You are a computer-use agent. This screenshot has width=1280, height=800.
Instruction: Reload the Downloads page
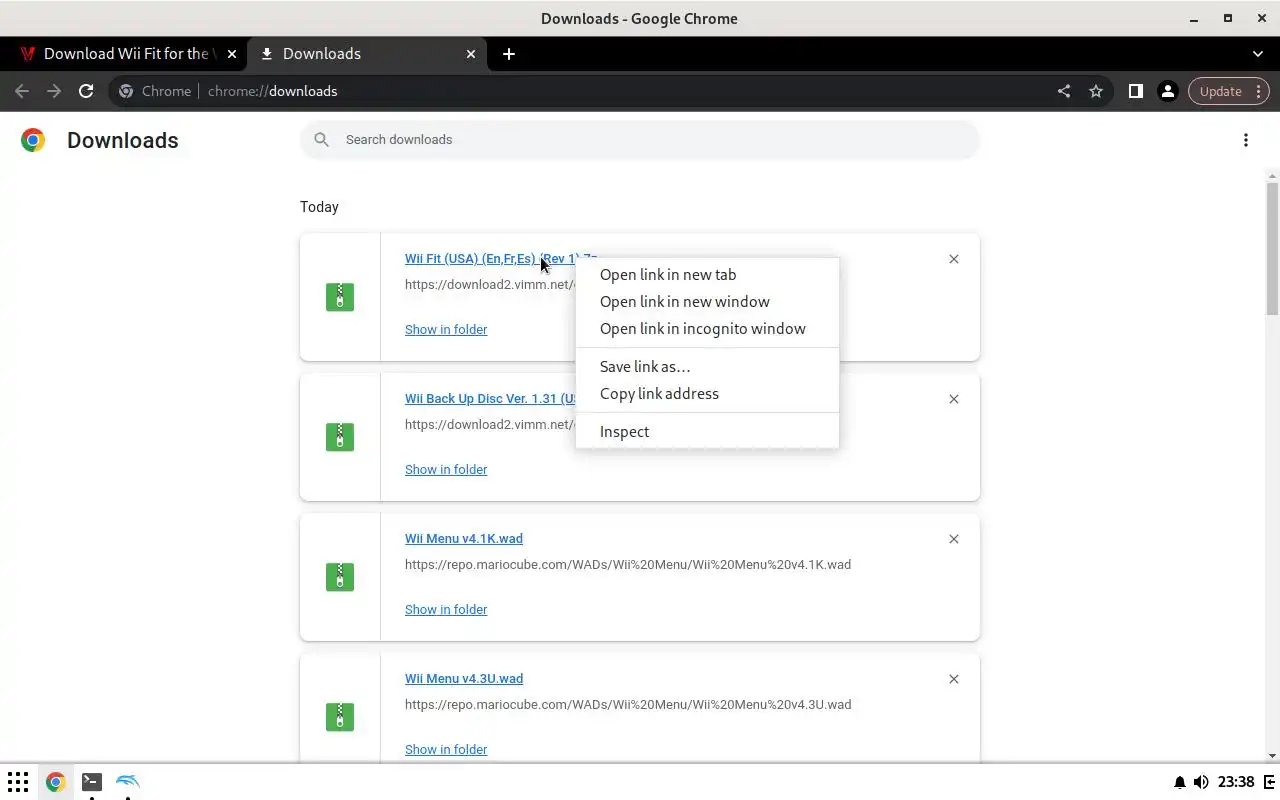(86, 91)
